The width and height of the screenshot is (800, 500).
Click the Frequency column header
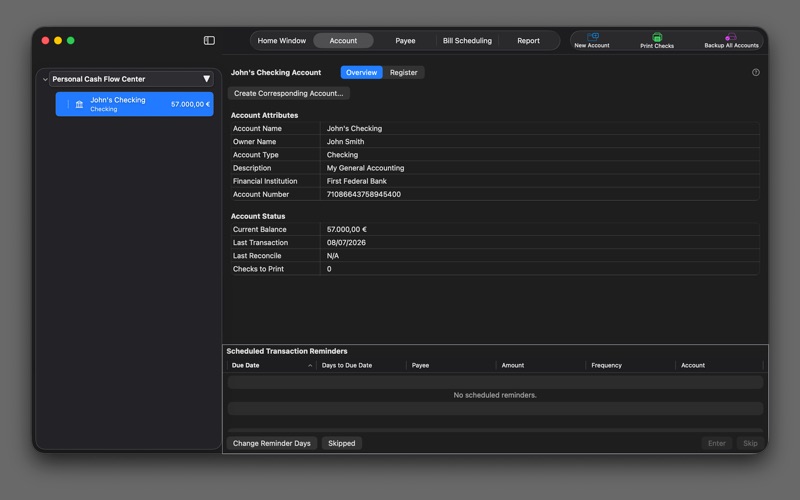631,365
